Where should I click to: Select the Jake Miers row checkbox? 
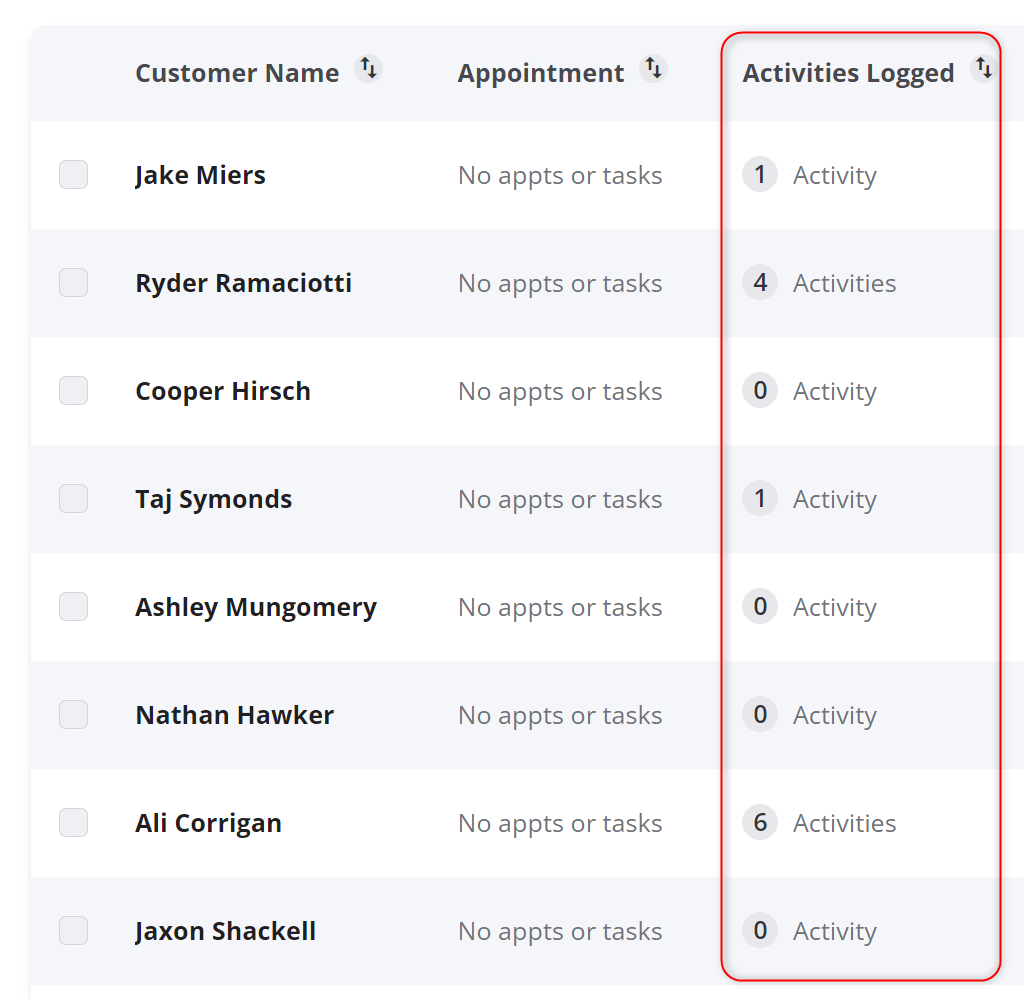(x=73, y=174)
